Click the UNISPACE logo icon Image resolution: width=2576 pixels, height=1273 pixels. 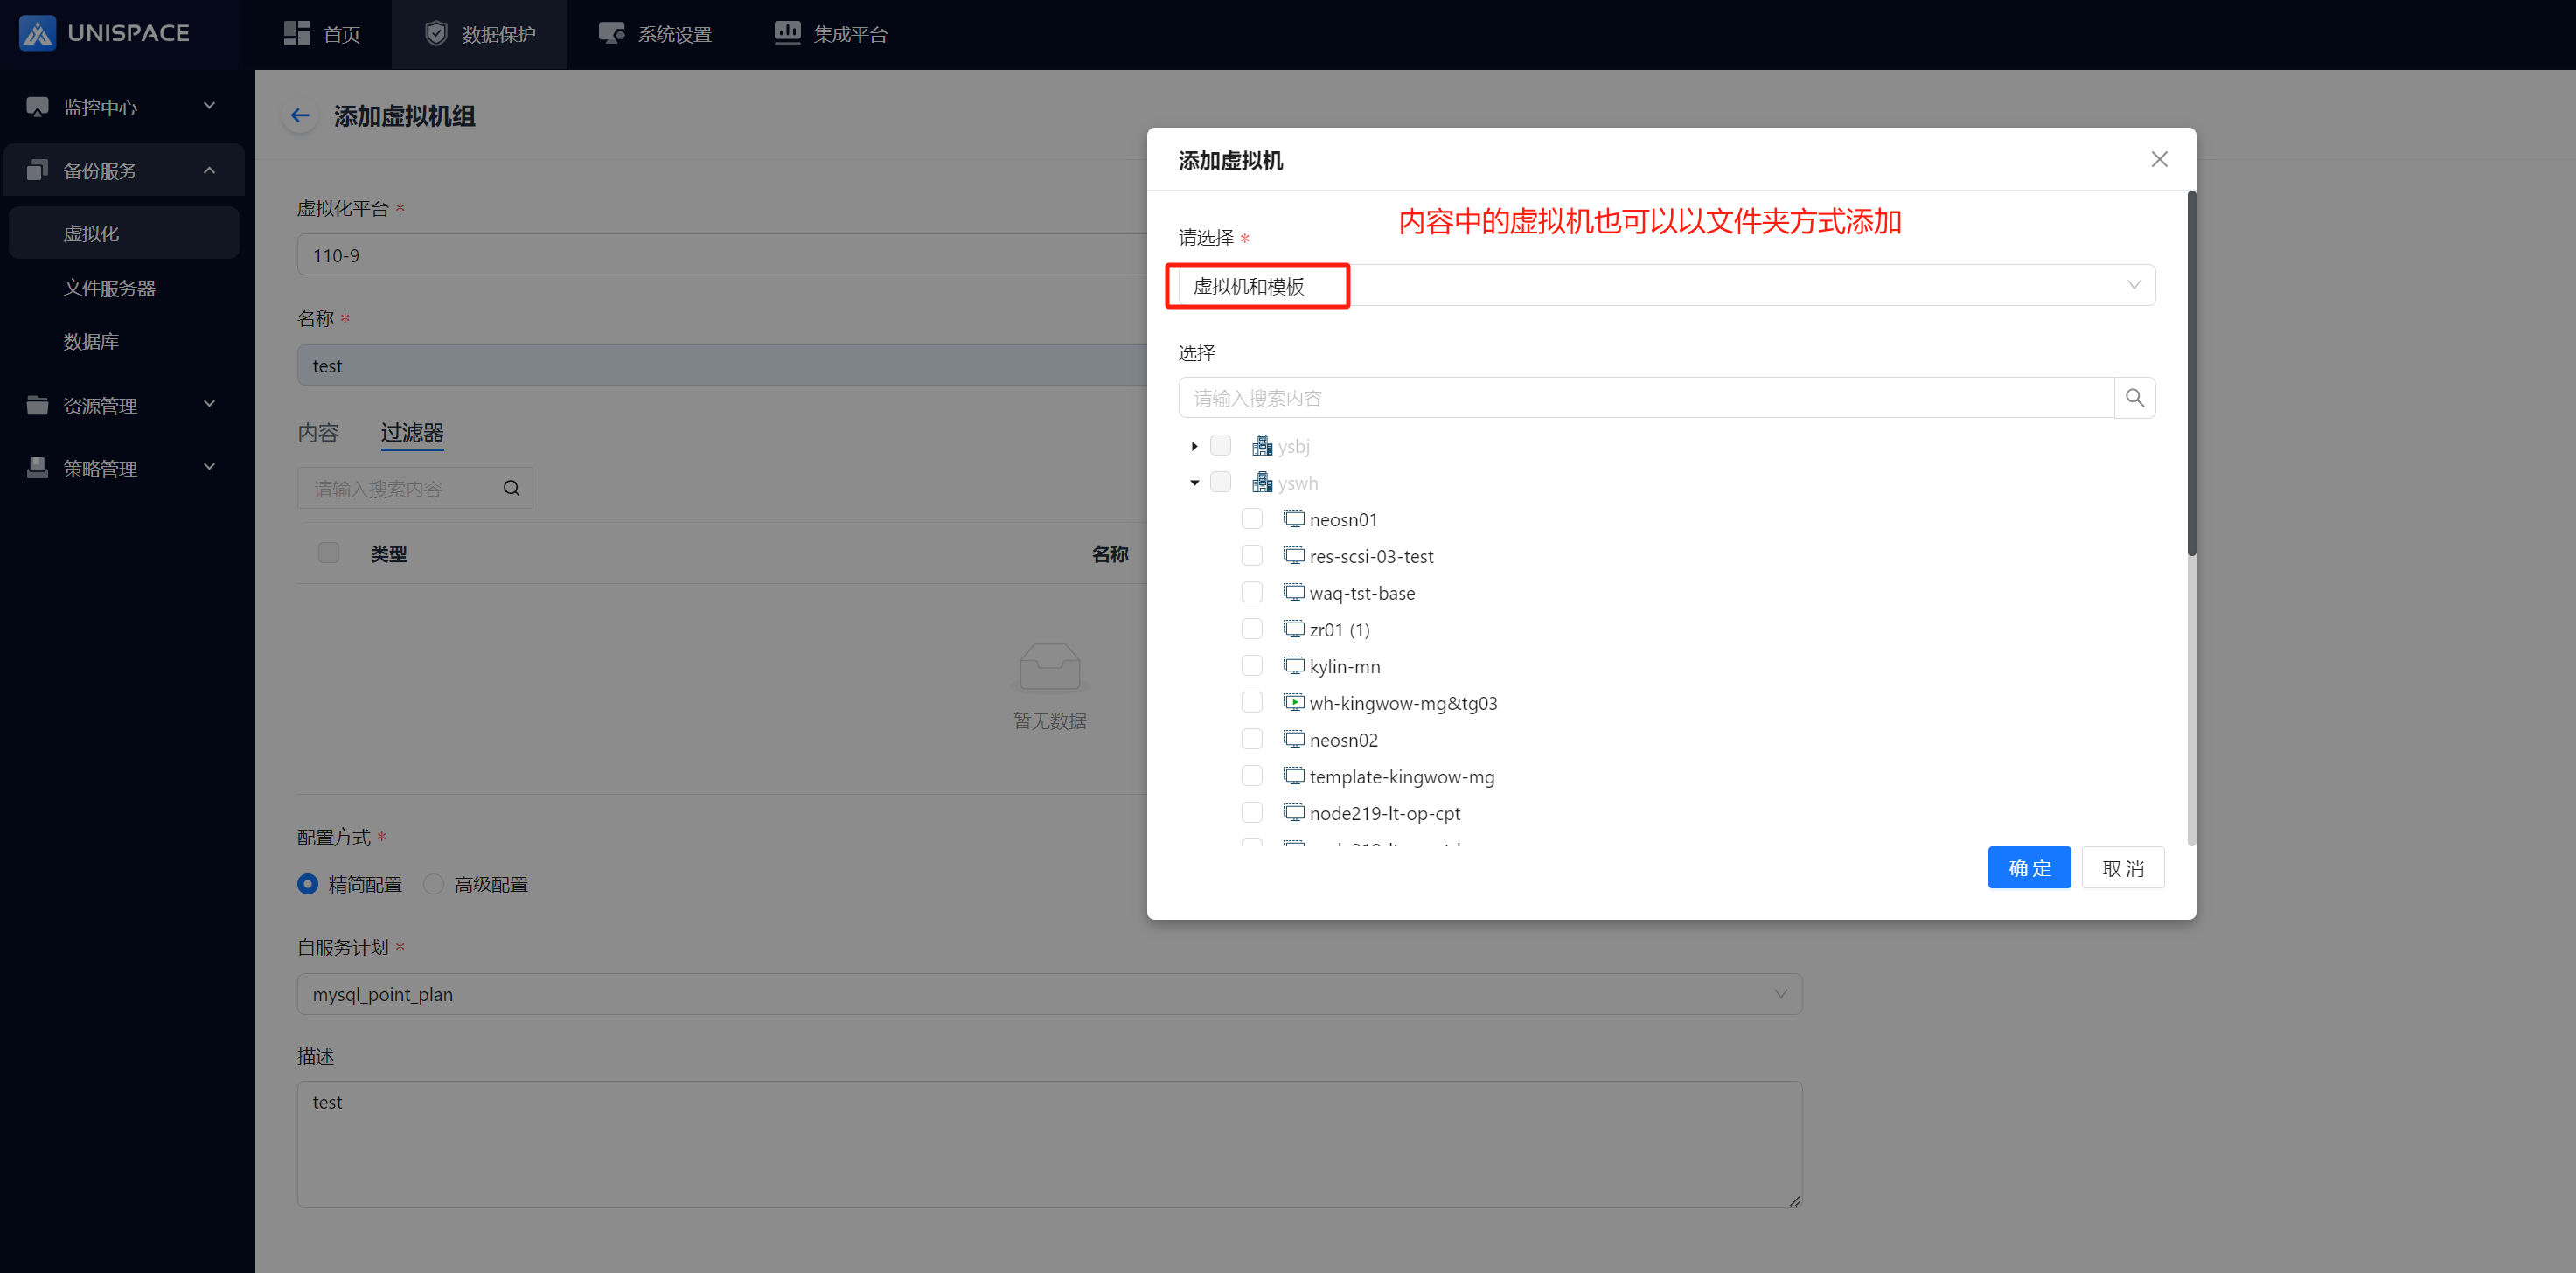(x=37, y=33)
